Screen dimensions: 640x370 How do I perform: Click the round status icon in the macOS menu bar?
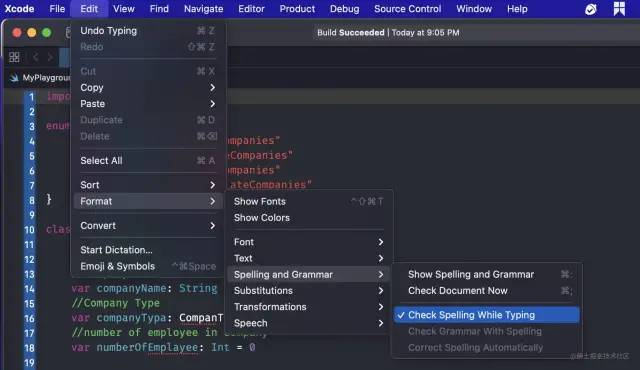[591, 9]
